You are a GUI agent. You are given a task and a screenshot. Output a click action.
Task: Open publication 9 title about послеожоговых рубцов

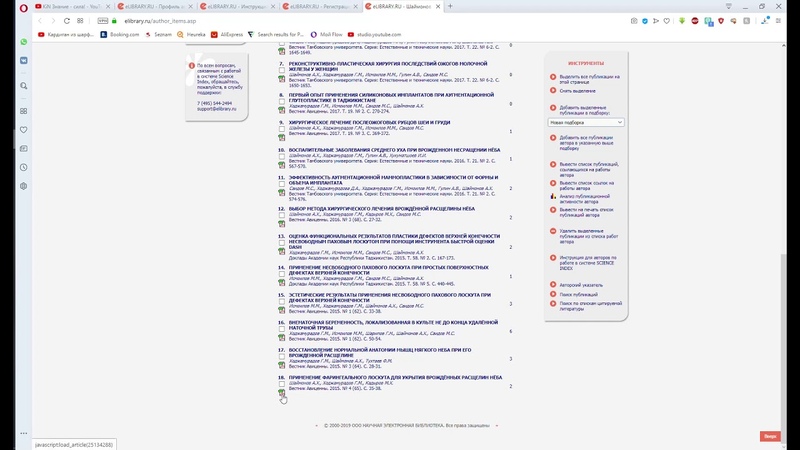click(x=369, y=122)
